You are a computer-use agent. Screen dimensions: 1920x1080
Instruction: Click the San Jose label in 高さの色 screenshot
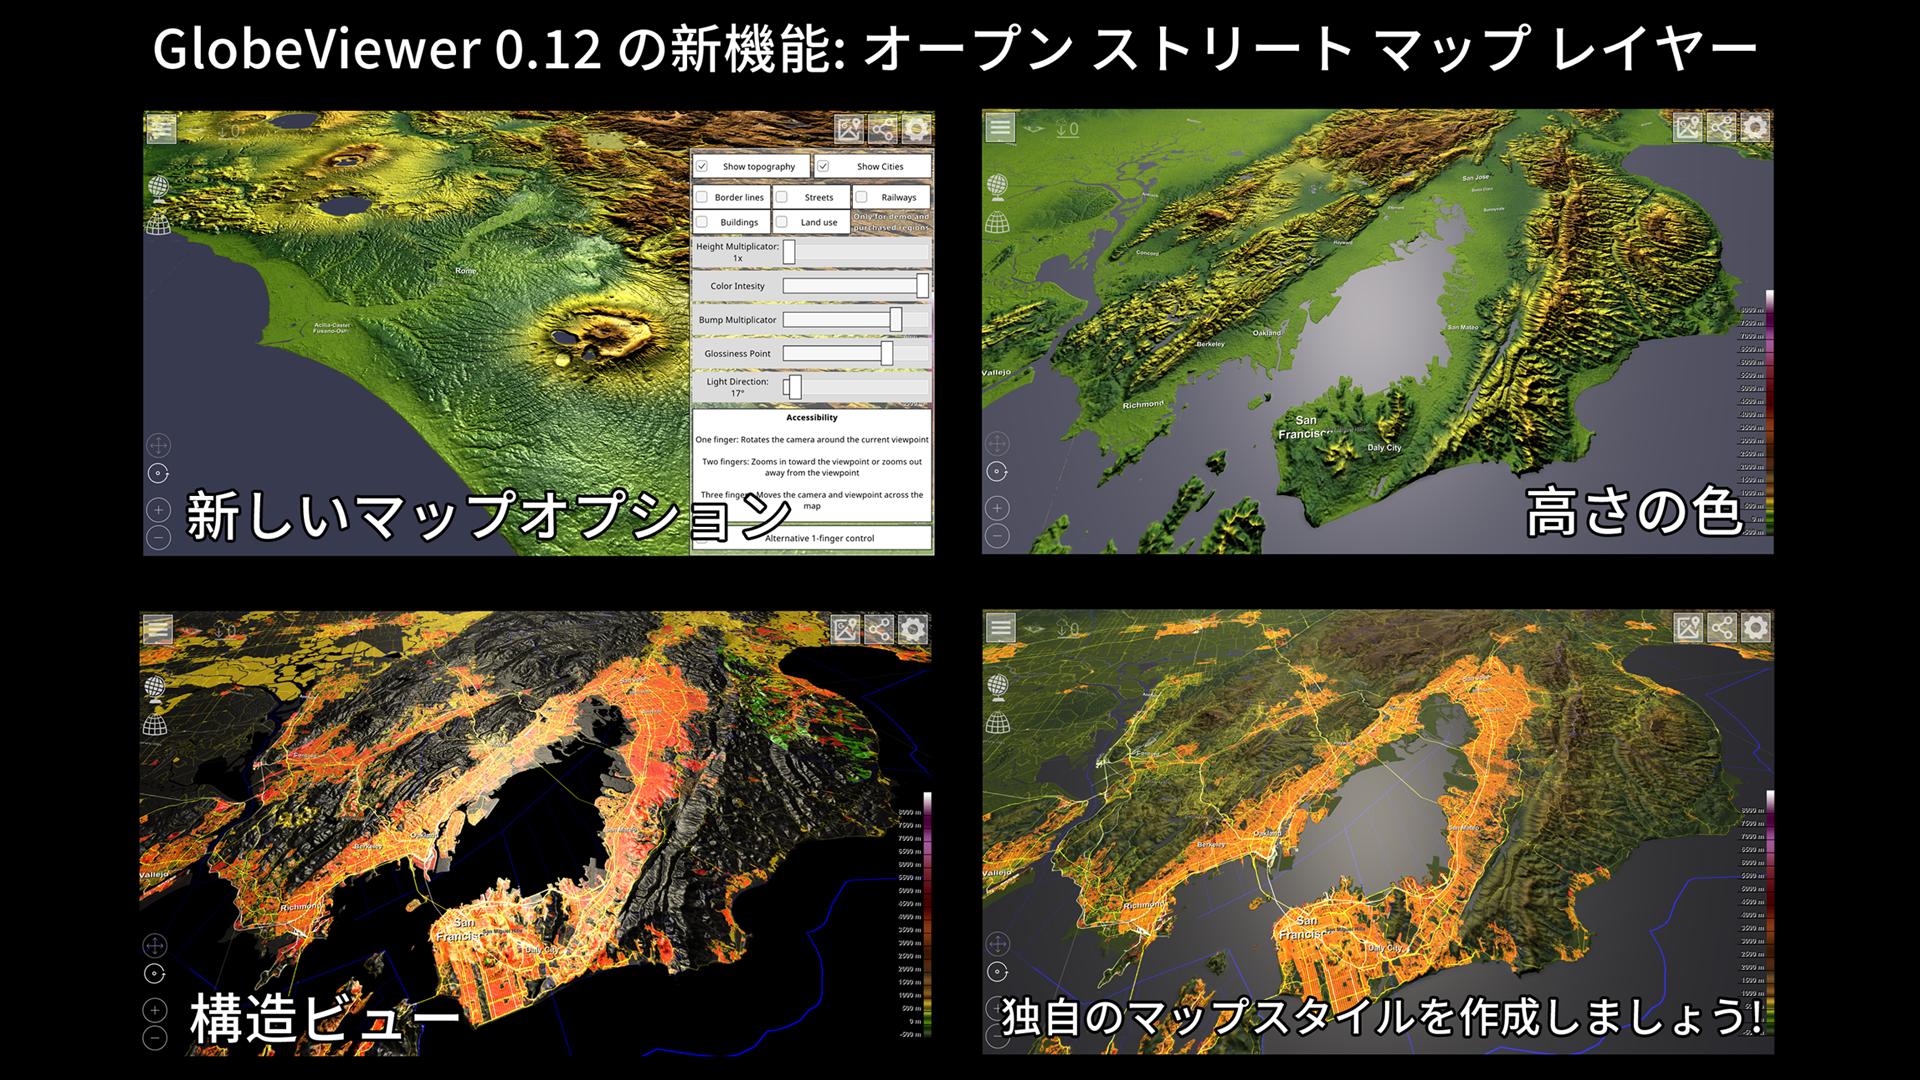click(1476, 177)
